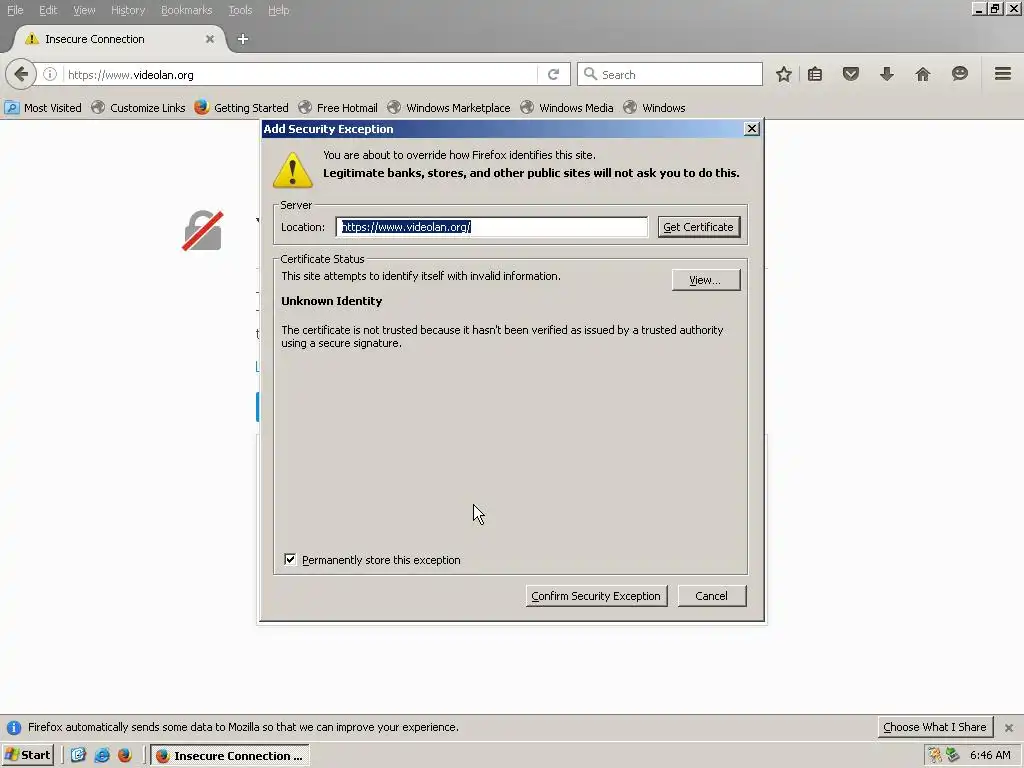Cancel the security exception dialog
This screenshot has width=1024, height=768.
tap(712, 596)
